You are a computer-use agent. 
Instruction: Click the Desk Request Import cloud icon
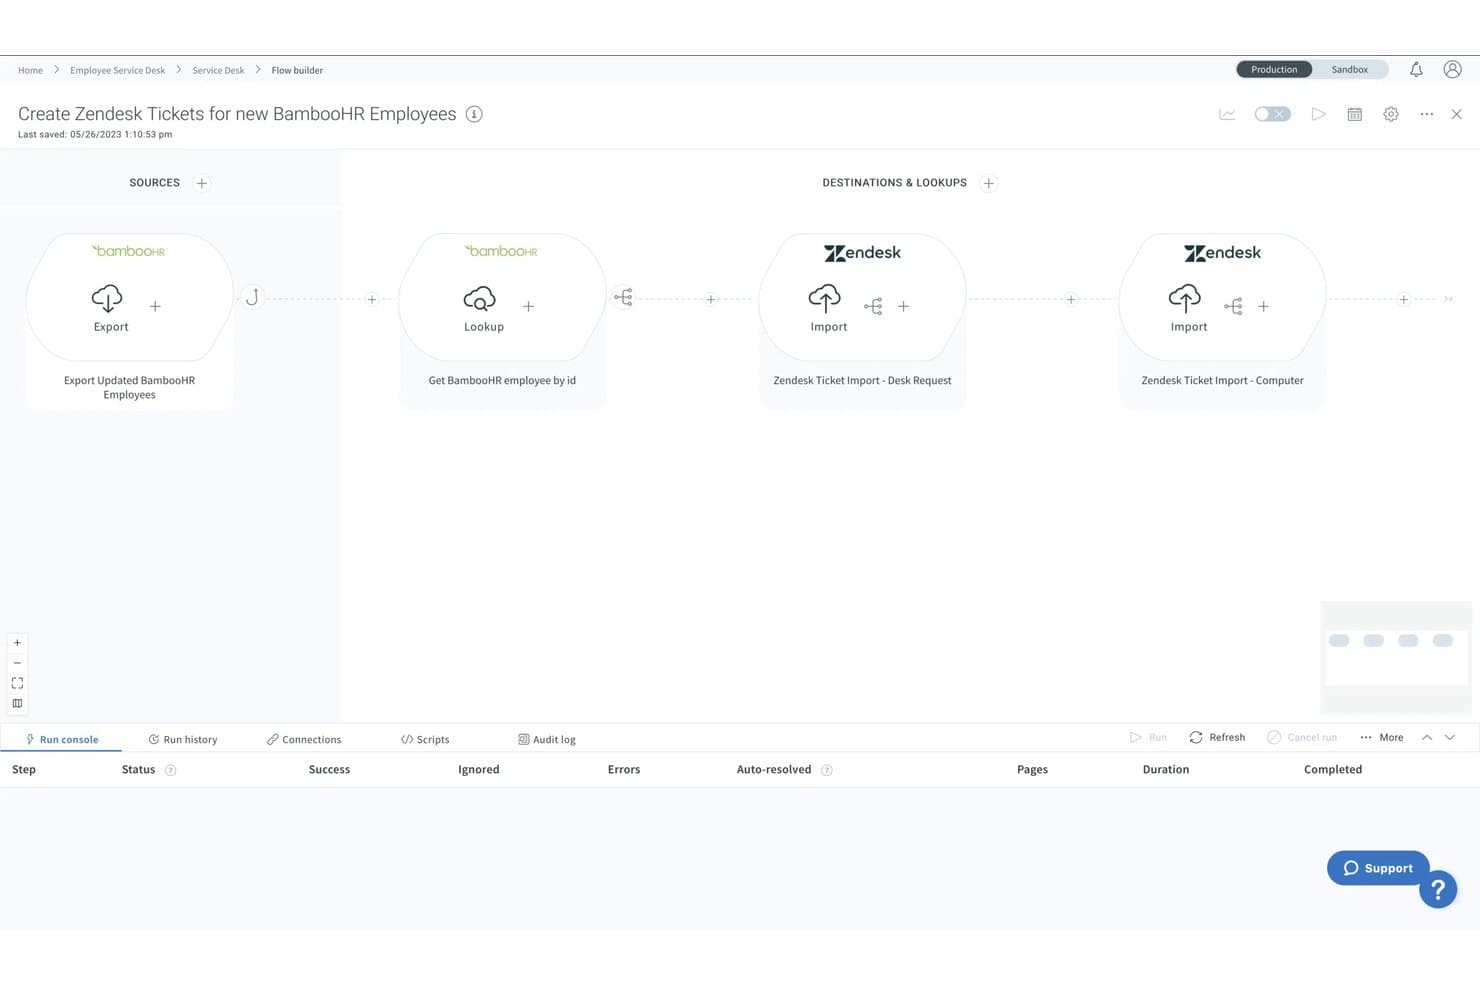825,298
